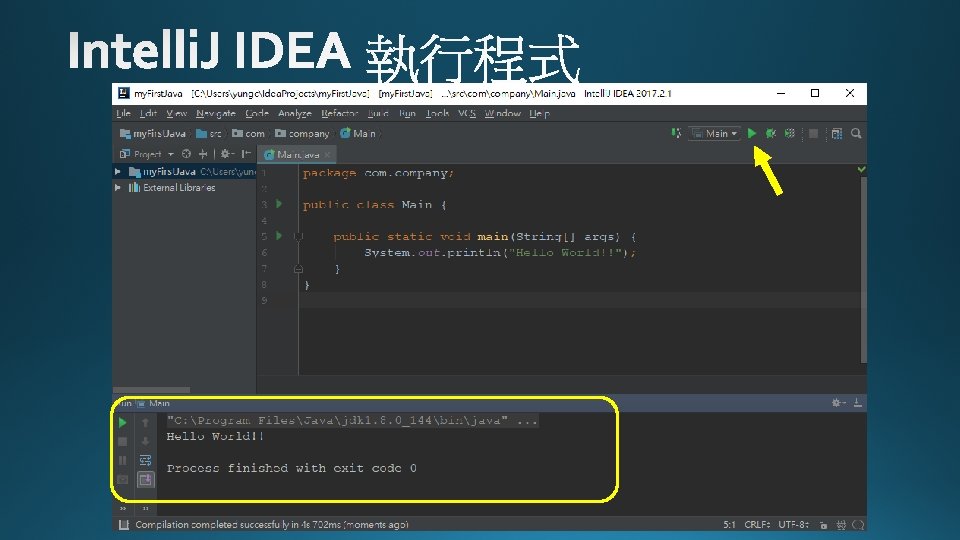This screenshot has width=960, height=540.
Task: Open the File menu
Action: click(123, 113)
